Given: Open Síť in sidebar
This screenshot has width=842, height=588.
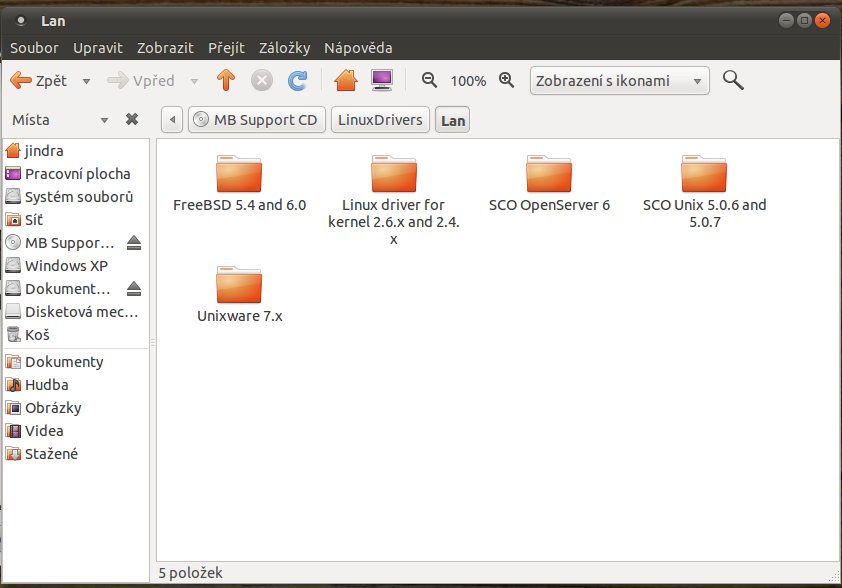Looking at the screenshot, I should tap(76, 220).
